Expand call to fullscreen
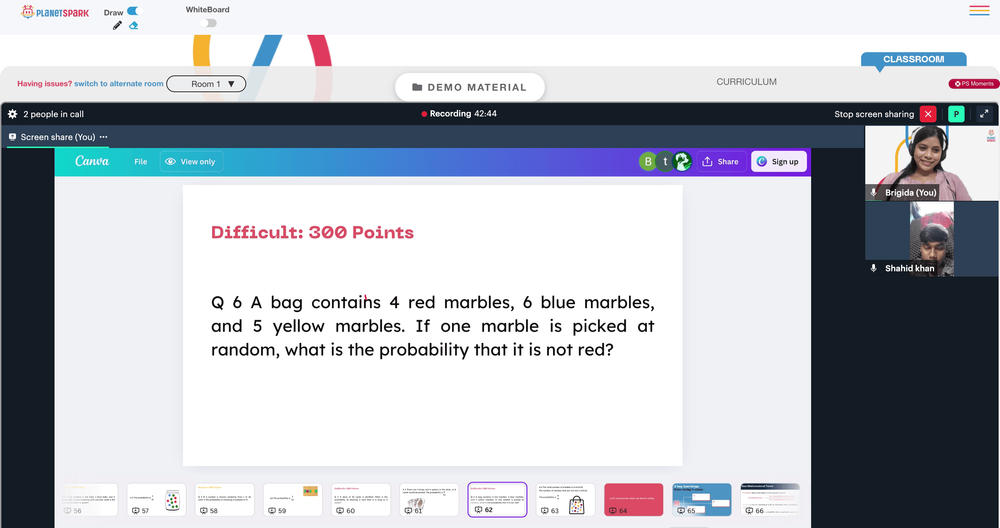 coord(984,114)
